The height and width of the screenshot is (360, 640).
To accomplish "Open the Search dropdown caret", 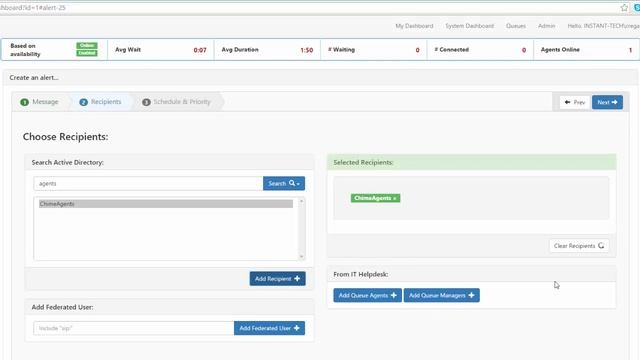I will point(298,184).
